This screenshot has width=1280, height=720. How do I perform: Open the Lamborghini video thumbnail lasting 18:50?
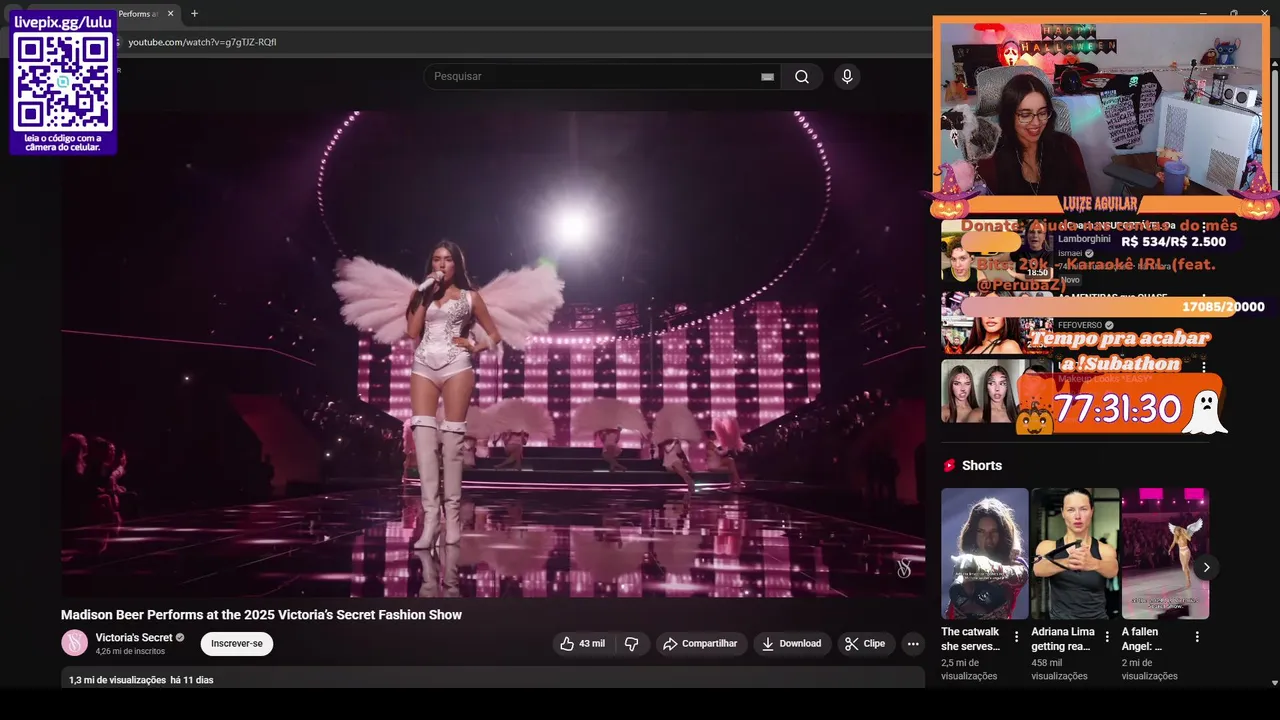tap(997, 251)
